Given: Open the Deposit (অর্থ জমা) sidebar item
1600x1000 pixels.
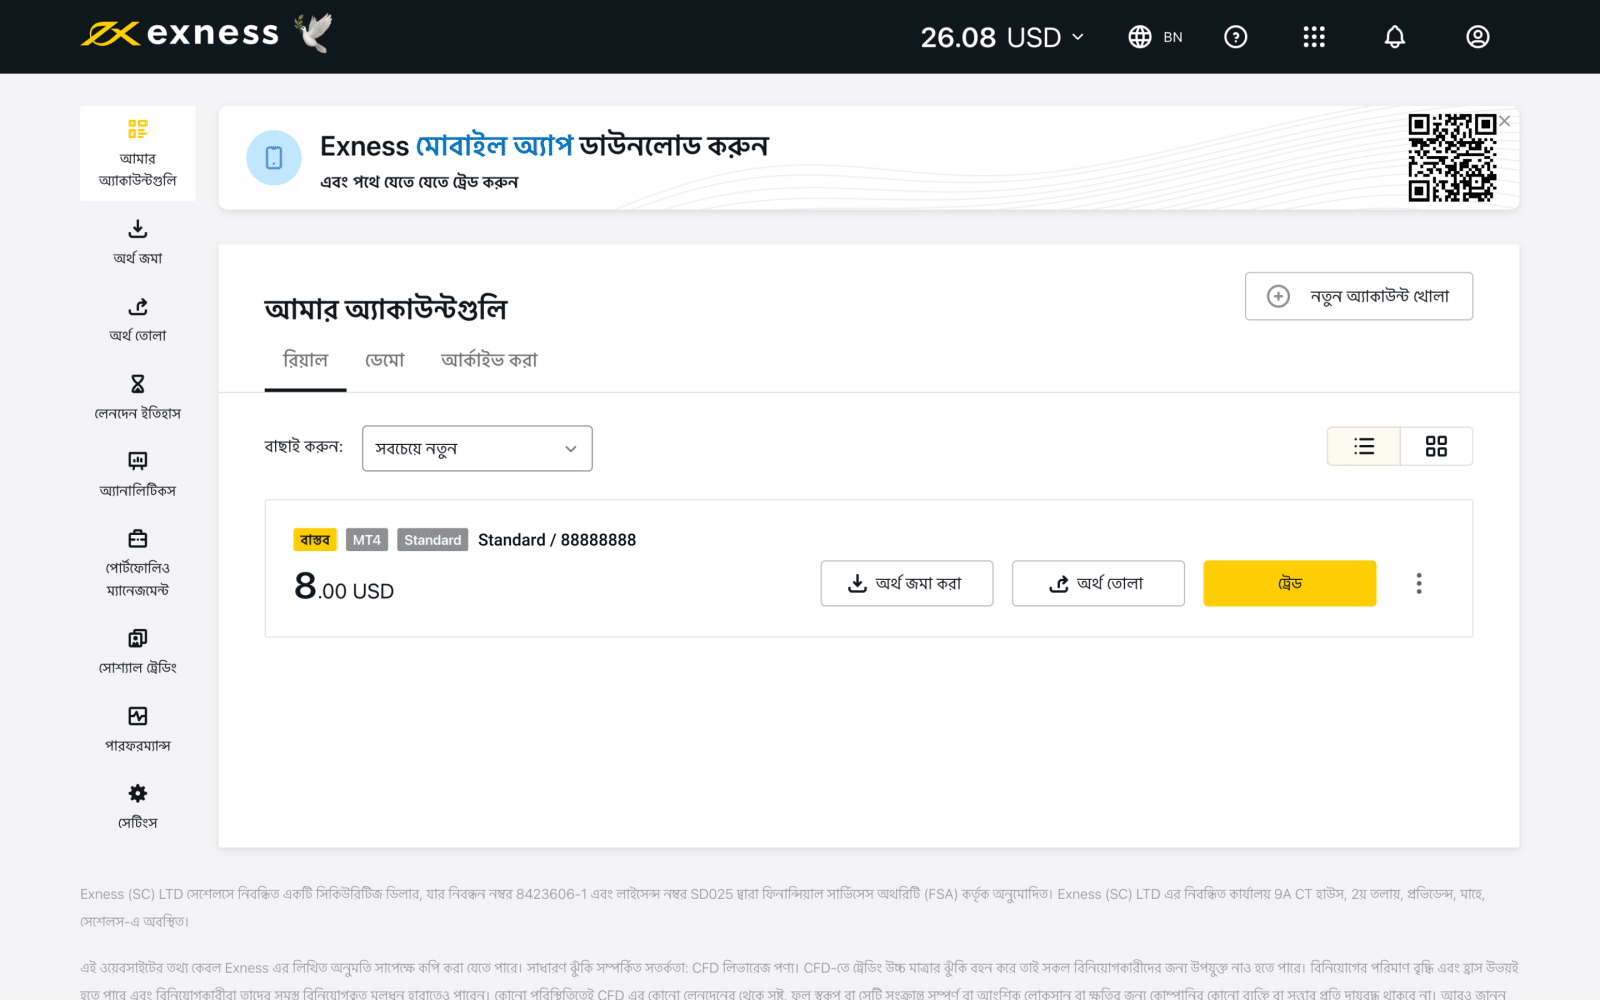Looking at the screenshot, I should point(138,242).
